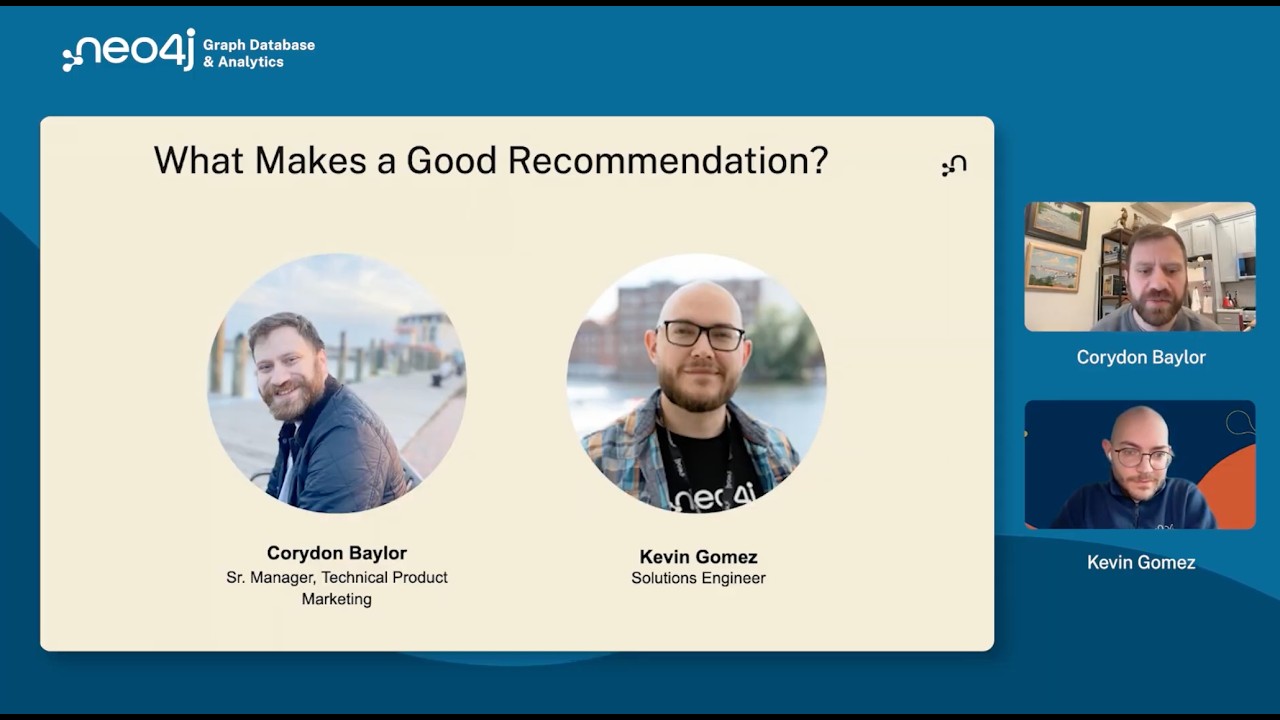Click Kevin Gomez's circular slide portrait
This screenshot has height=720, width=1280.
pos(697,383)
